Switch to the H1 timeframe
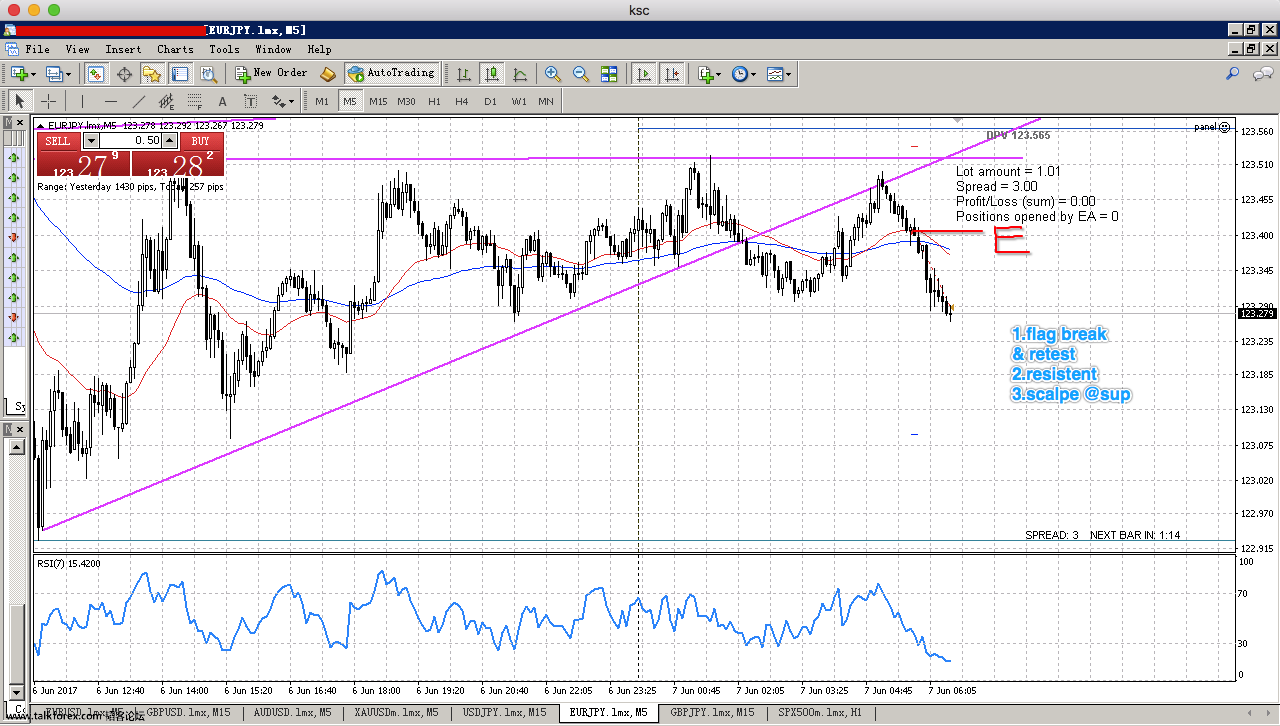The width and height of the screenshot is (1280, 726). pos(434,101)
